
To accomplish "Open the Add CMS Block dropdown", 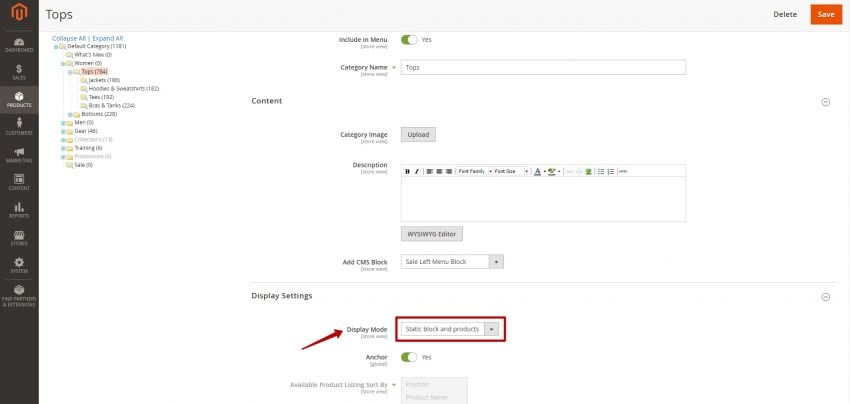I will point(452,261).
